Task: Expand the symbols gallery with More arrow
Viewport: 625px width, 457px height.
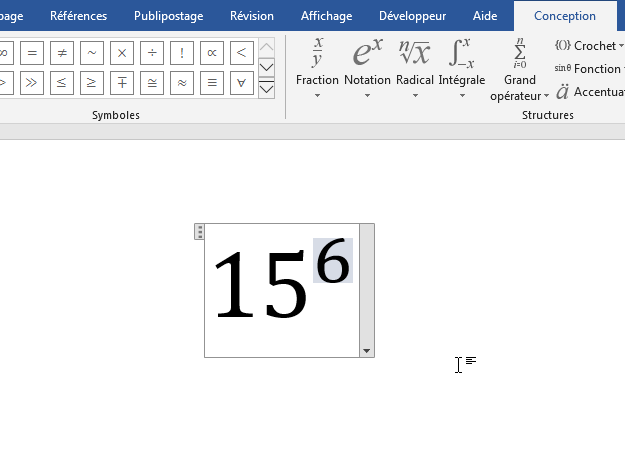Action: (267, 90)
